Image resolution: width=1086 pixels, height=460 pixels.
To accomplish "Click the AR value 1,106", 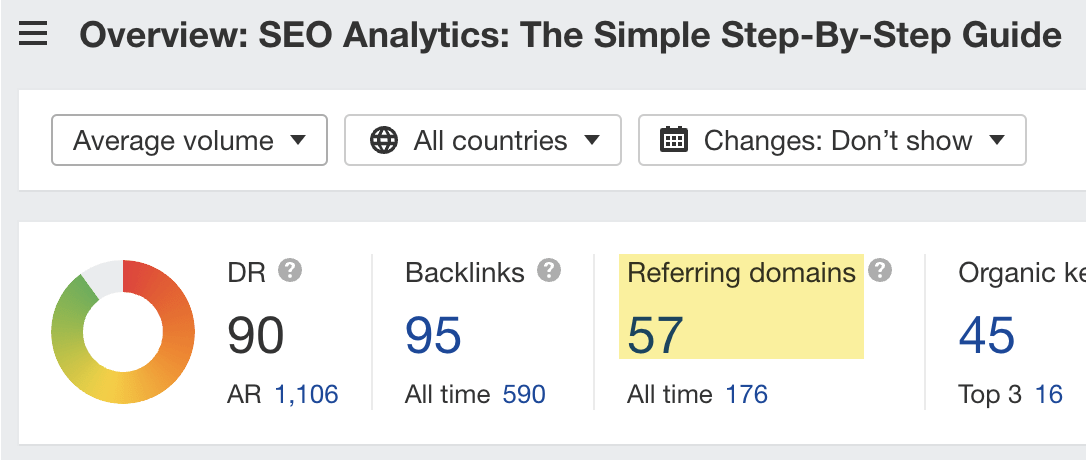I will tap(307, 395).
